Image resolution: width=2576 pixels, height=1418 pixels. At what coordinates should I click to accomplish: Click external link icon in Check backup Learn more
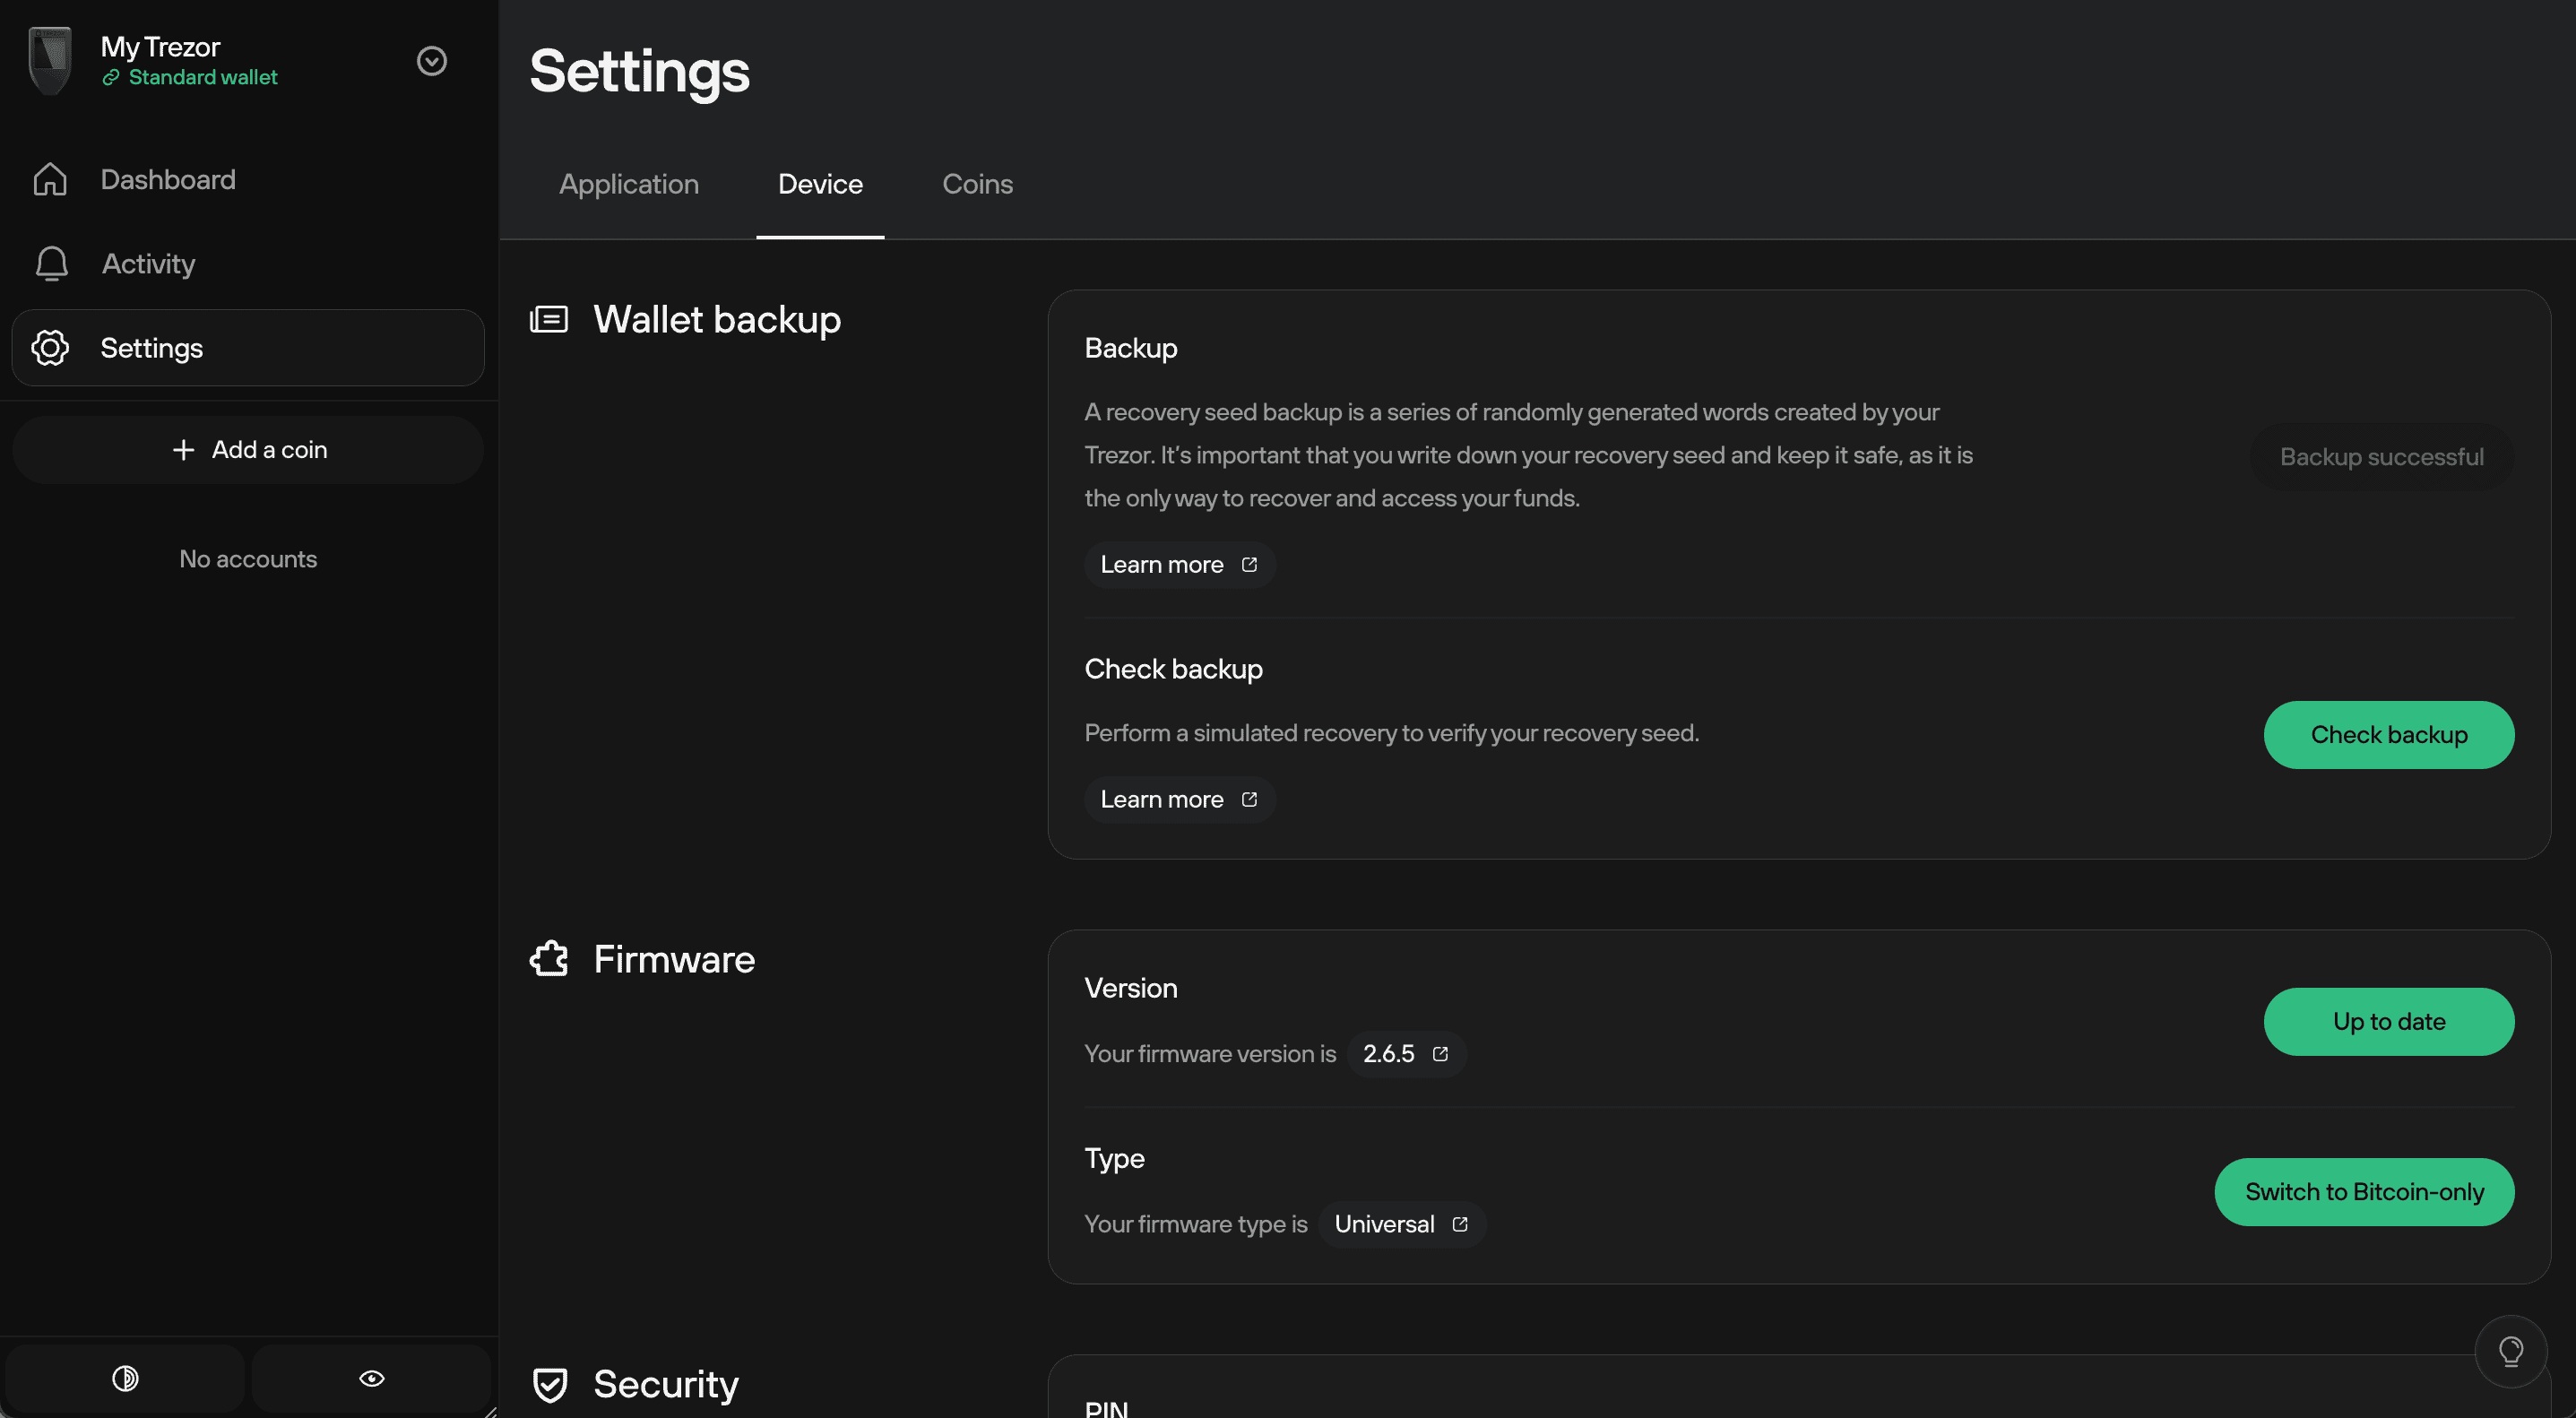pos(1249,800)
